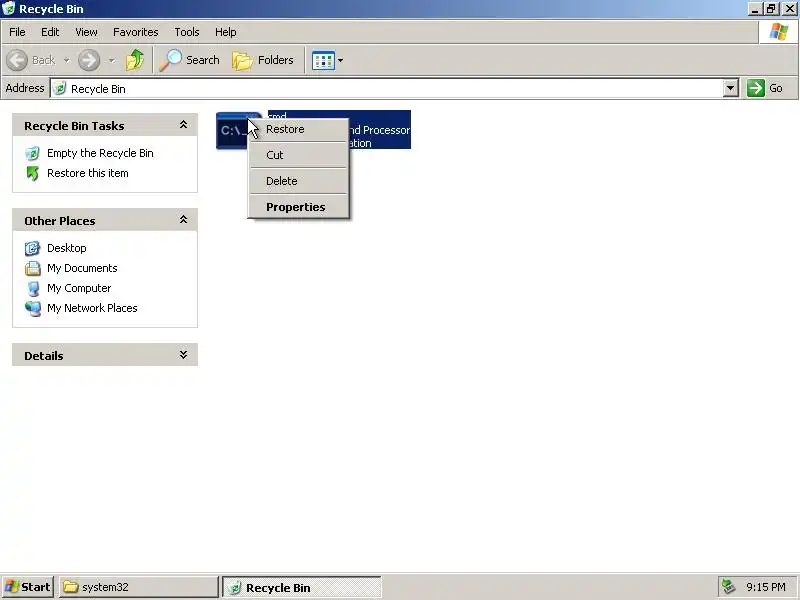Viewport: 800px width, 600px height.
Task: Open the Help menu
Action: point(226,32)
